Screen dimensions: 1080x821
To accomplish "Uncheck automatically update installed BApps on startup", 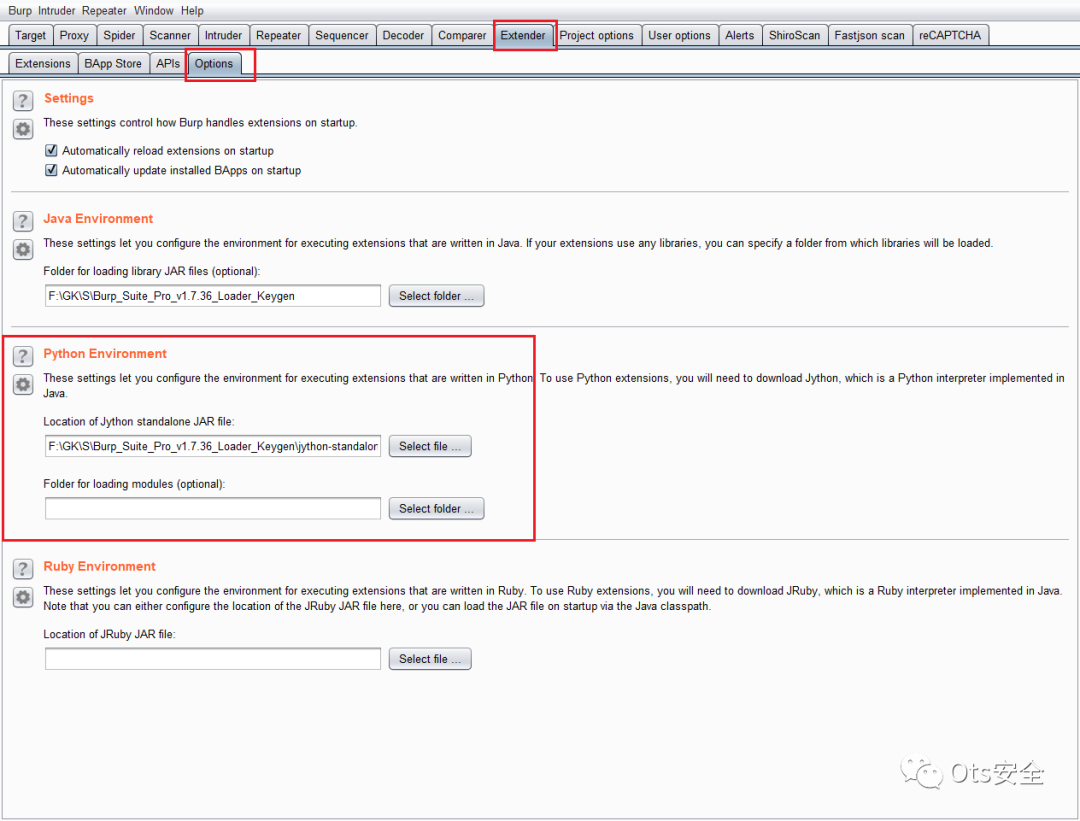I will tap(52, 171).
